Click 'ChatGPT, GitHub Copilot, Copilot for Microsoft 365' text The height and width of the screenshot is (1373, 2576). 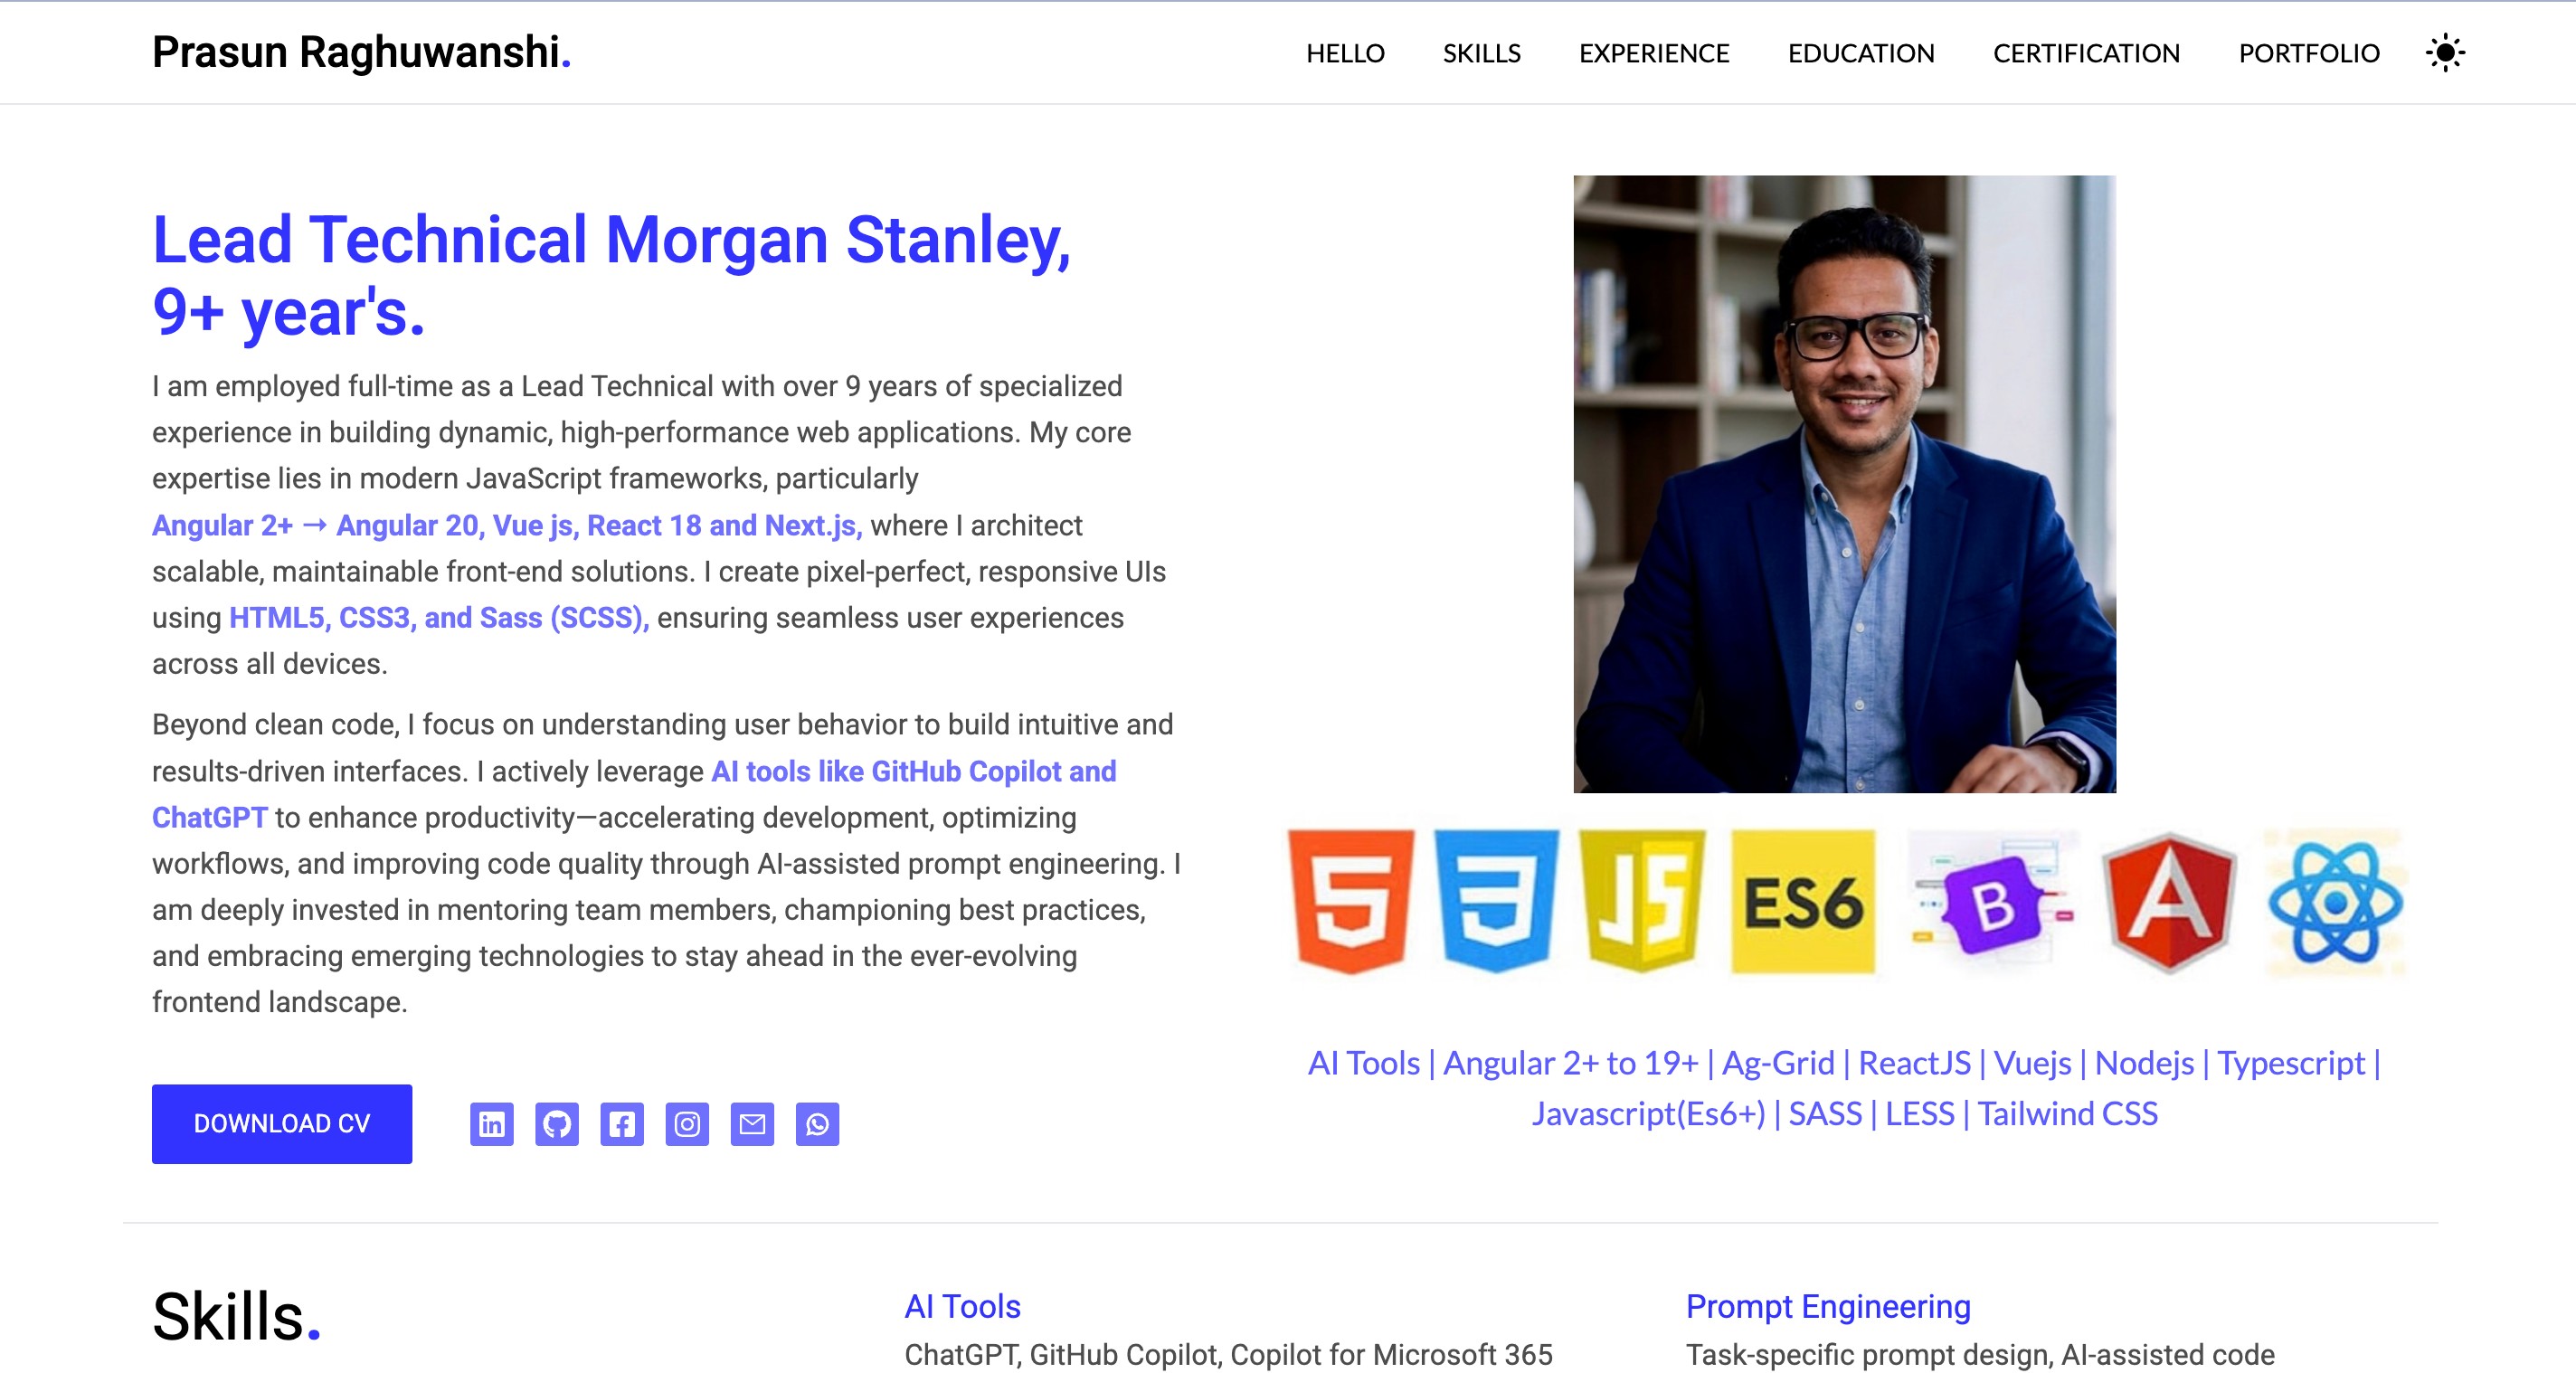click(1228, 1355)
